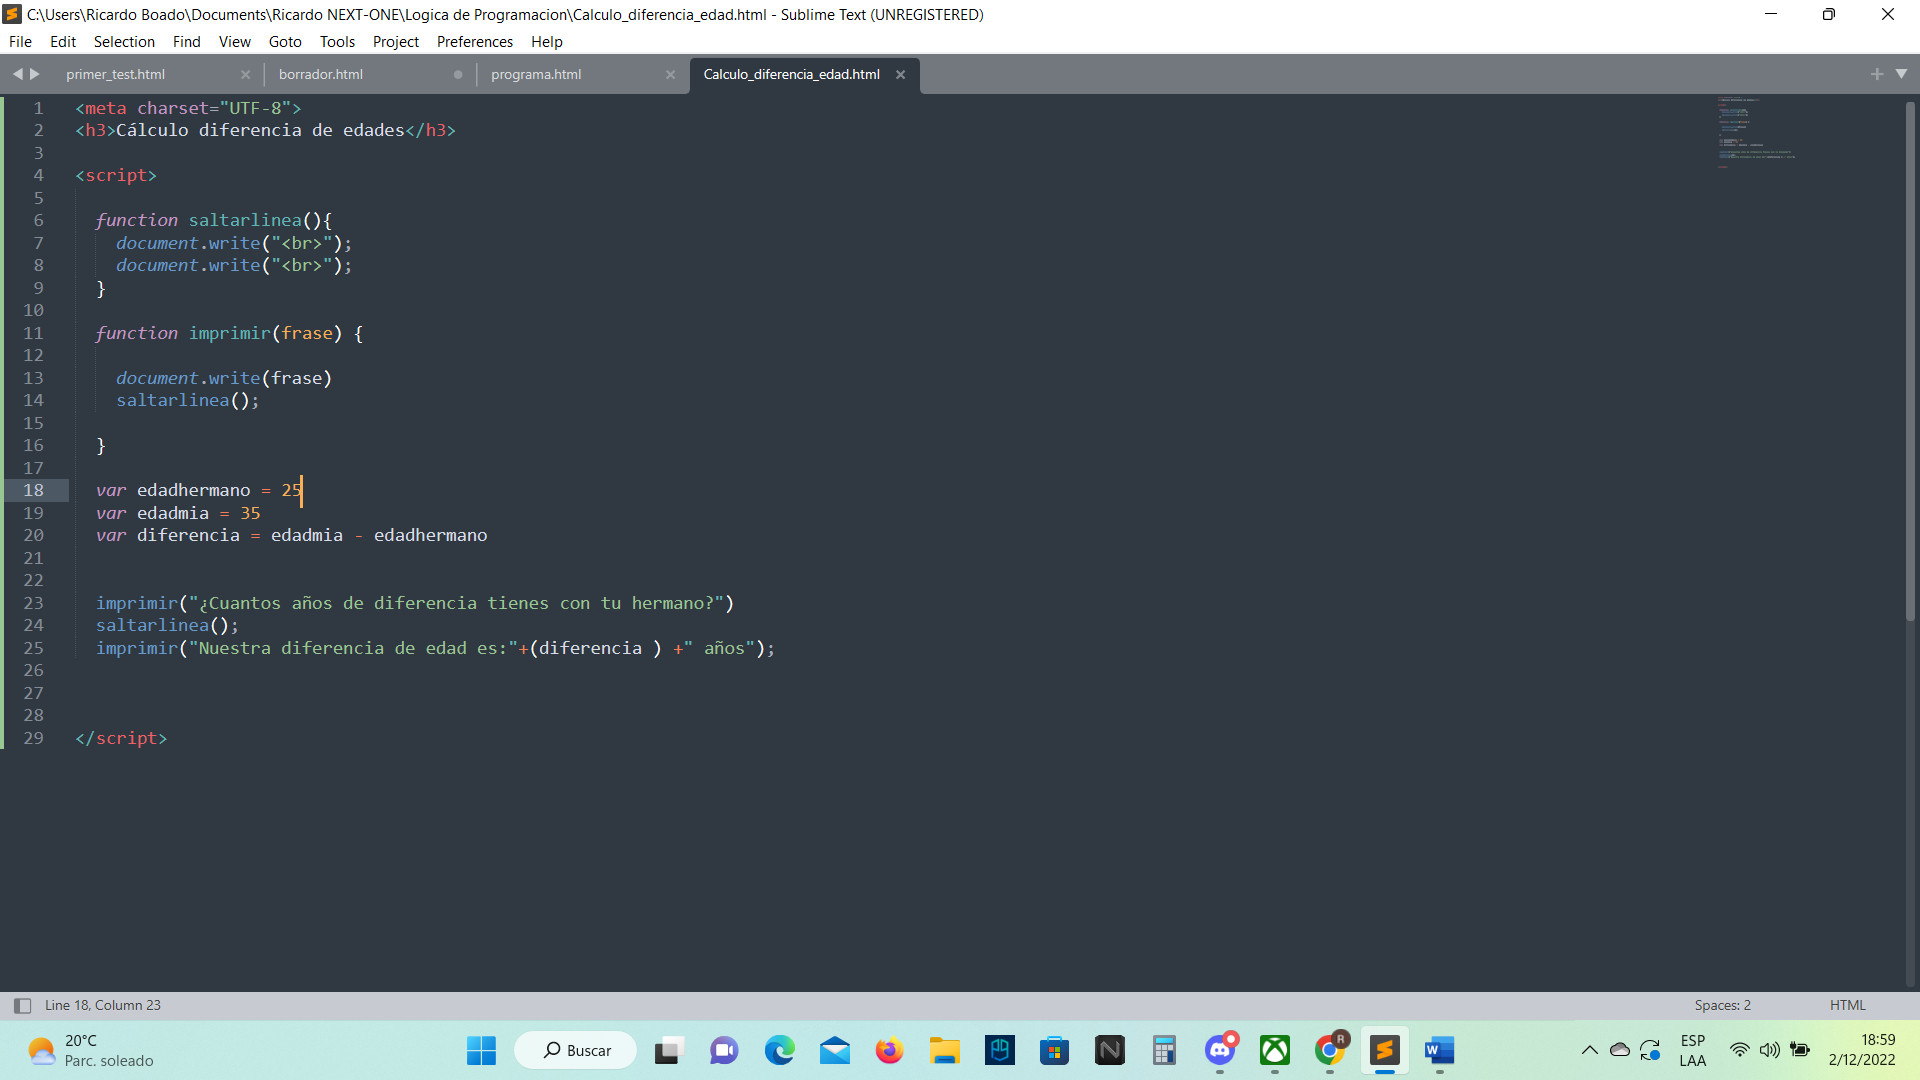Screen dimensions: 1920x1080
Task: Open the sync update tray icon
Action: [1650, 1050]
